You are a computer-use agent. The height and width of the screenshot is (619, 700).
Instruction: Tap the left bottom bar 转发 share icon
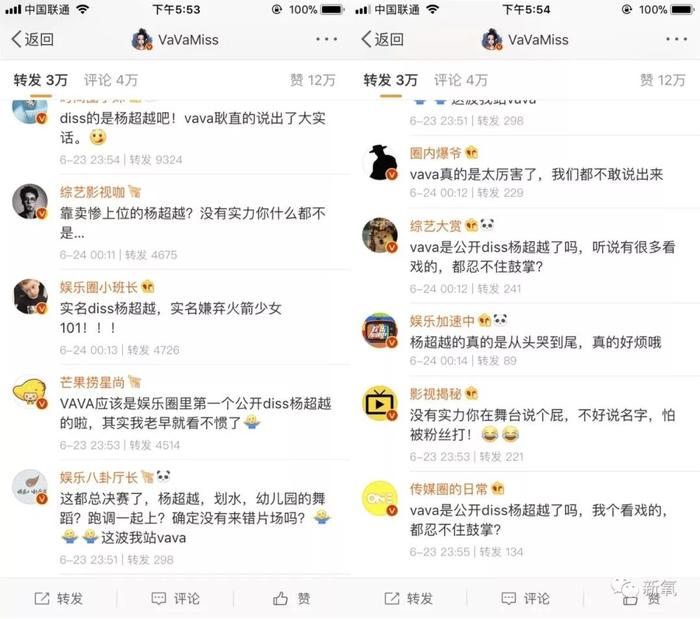click(x=42, y=598)
